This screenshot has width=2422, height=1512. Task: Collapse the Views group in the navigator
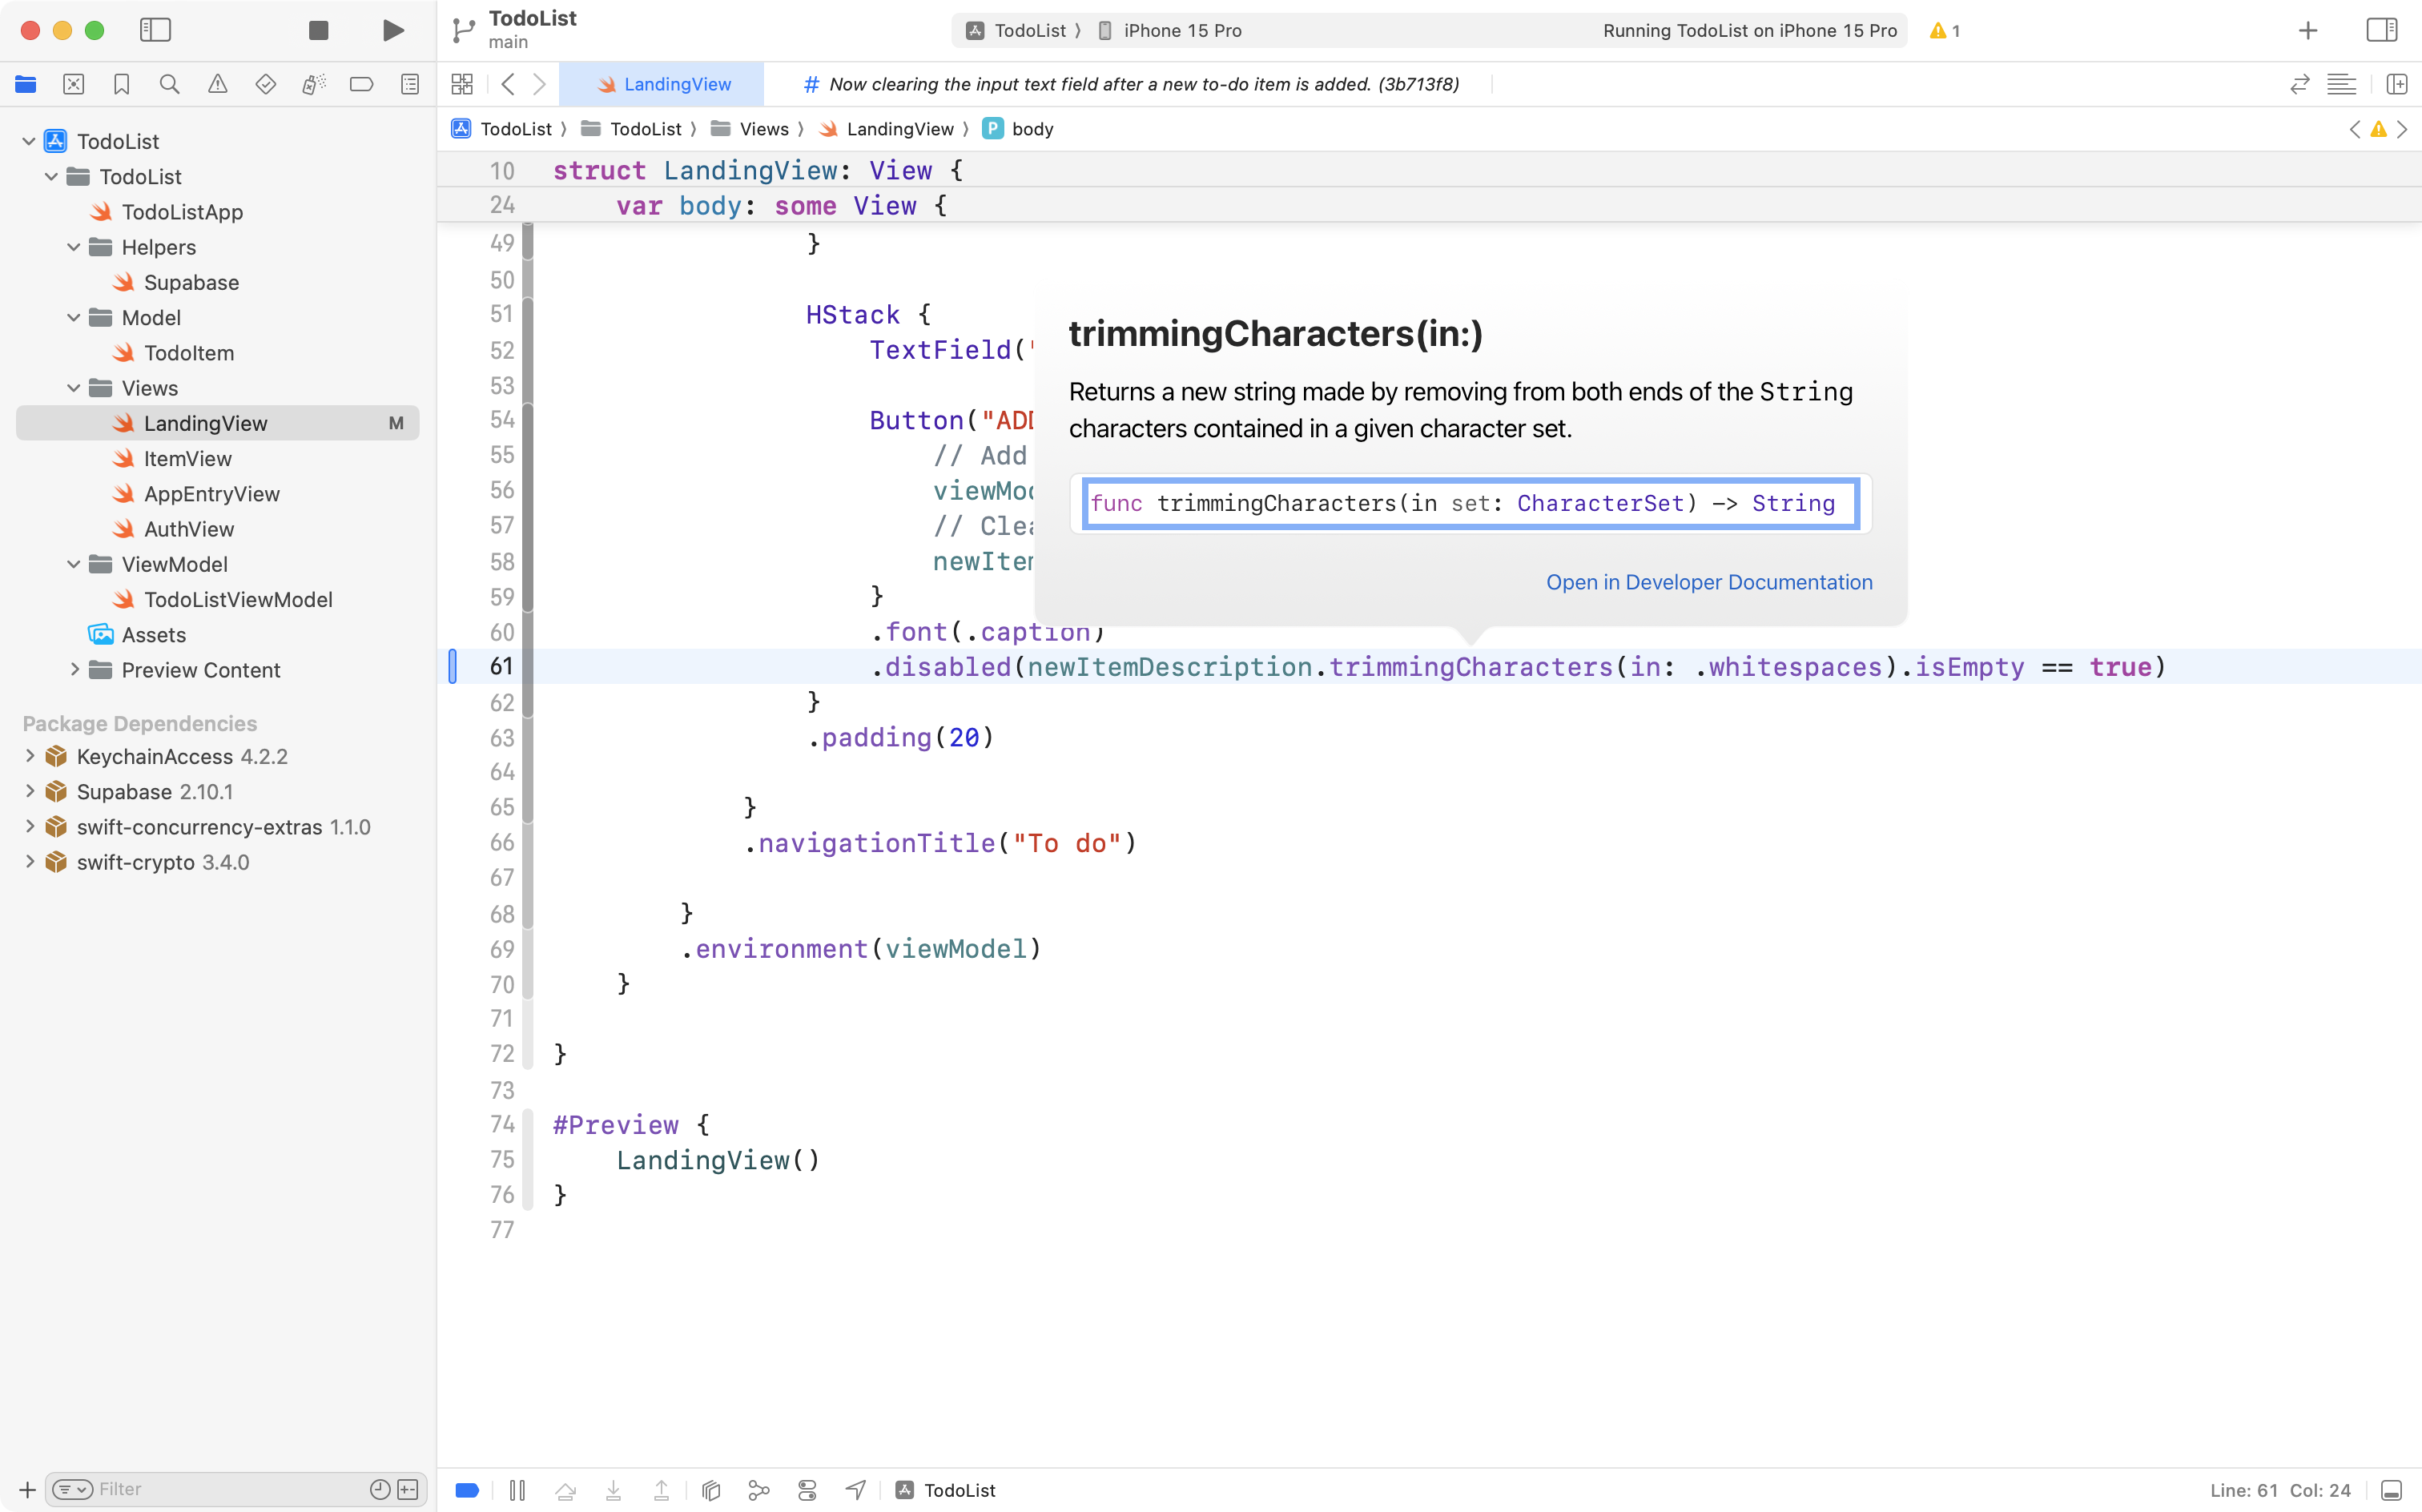pyautogui.click(x=72, y=388)
